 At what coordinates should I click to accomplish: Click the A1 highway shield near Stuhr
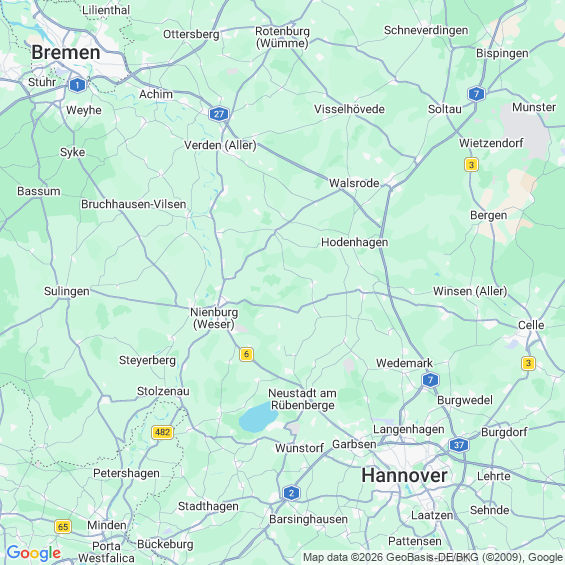click(77, 85)
